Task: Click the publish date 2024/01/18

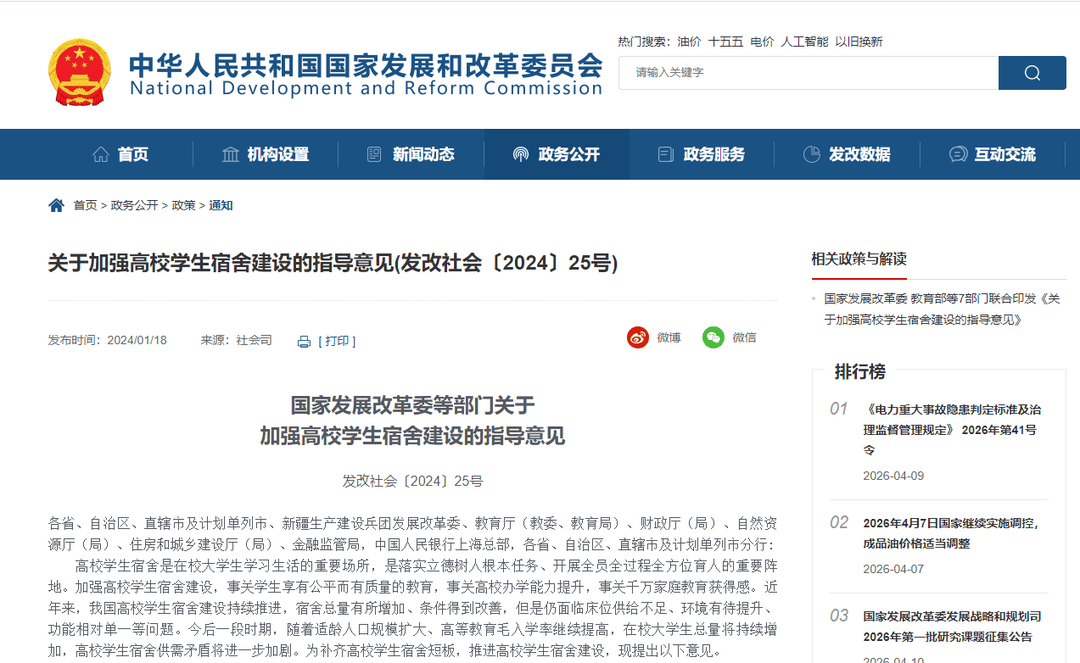Action: click(137, 340)
